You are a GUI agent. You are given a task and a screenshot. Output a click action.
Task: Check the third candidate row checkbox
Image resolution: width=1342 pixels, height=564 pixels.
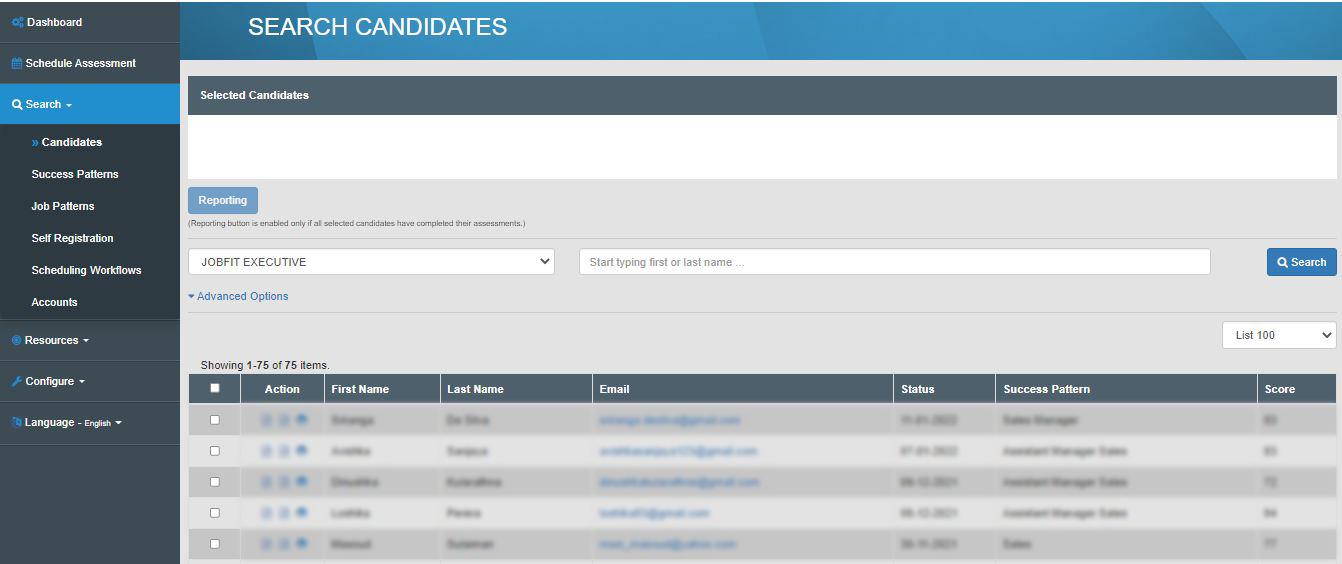[x=214, y=482]
